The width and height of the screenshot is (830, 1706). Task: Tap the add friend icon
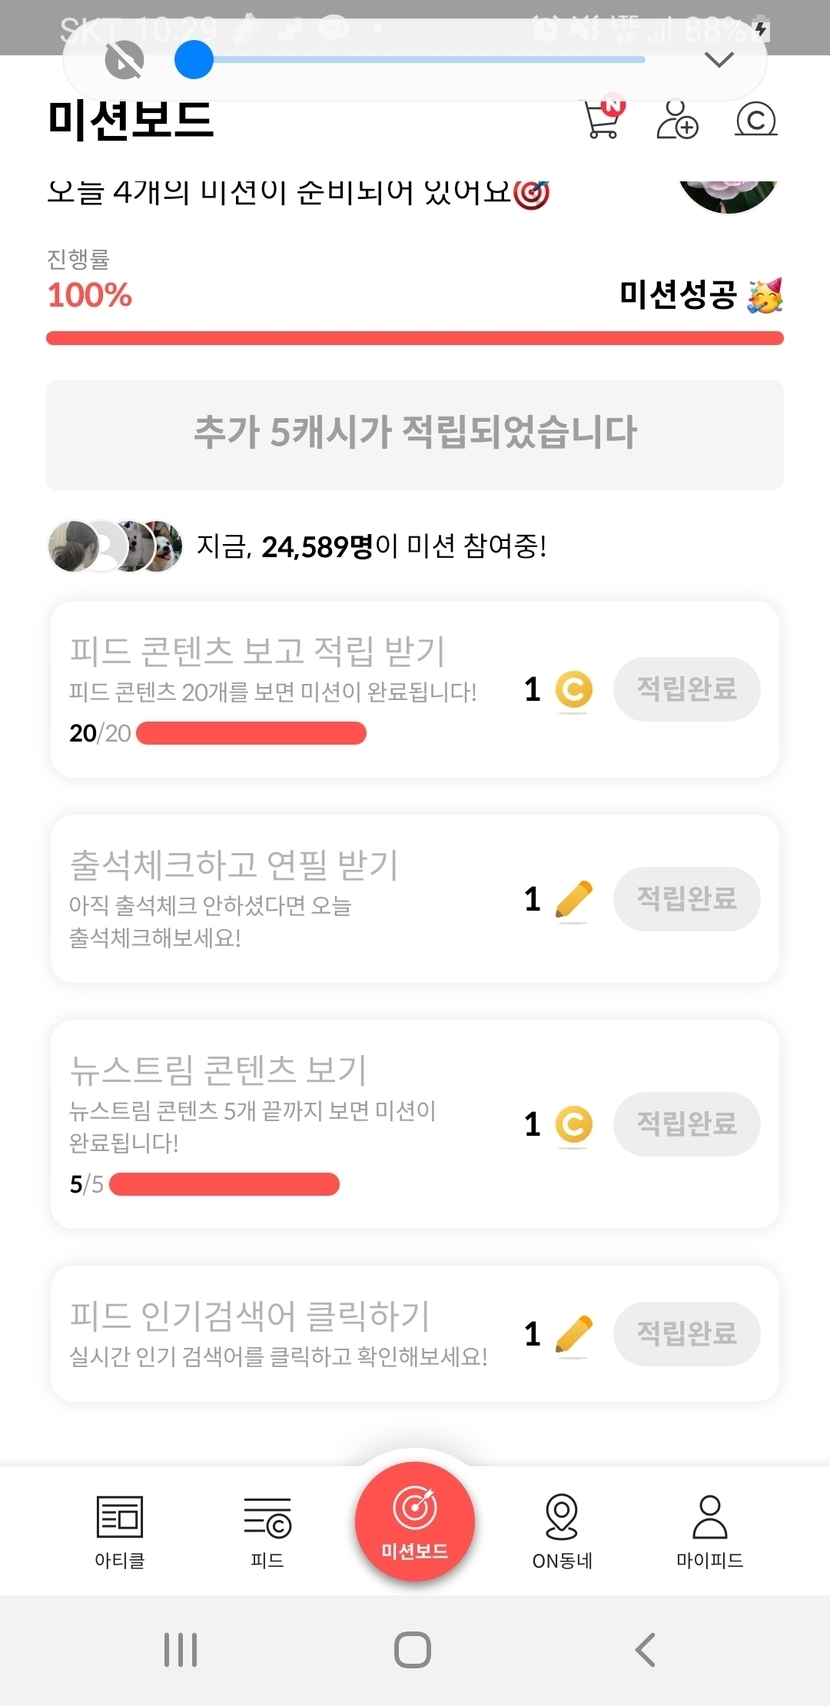[677, 119]
